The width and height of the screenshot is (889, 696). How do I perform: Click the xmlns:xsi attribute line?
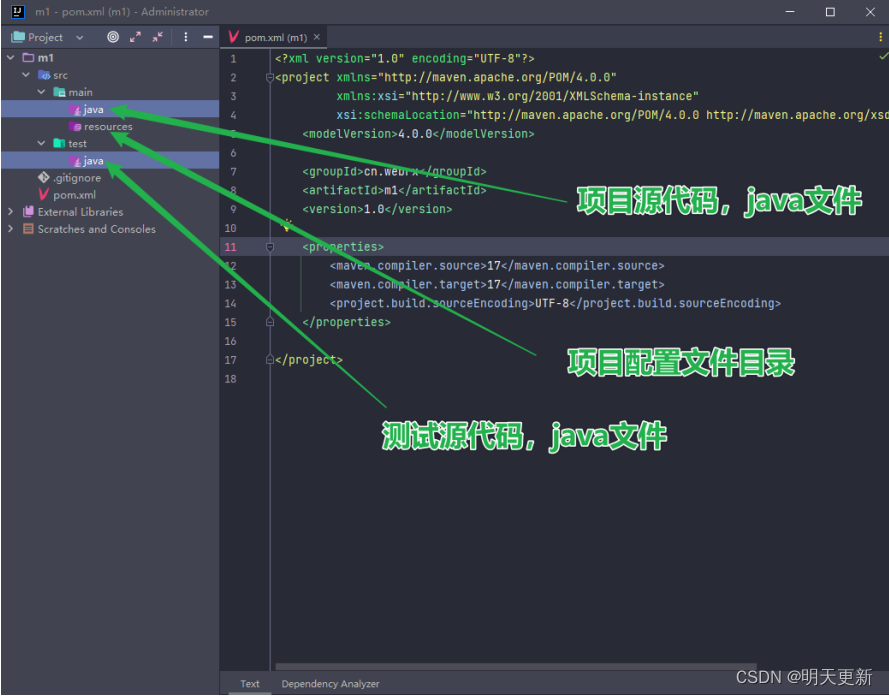tap(517, 96)
